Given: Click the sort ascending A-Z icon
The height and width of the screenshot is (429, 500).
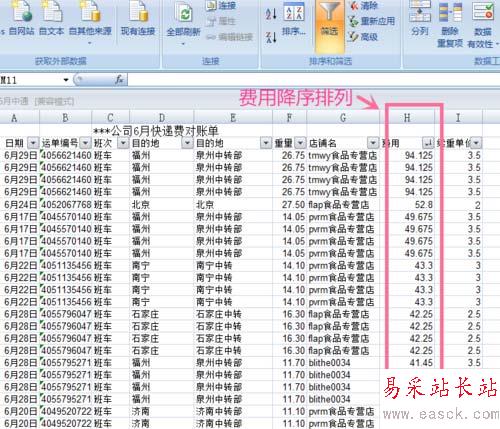Looking at the screenshot, I should [271, 13].
